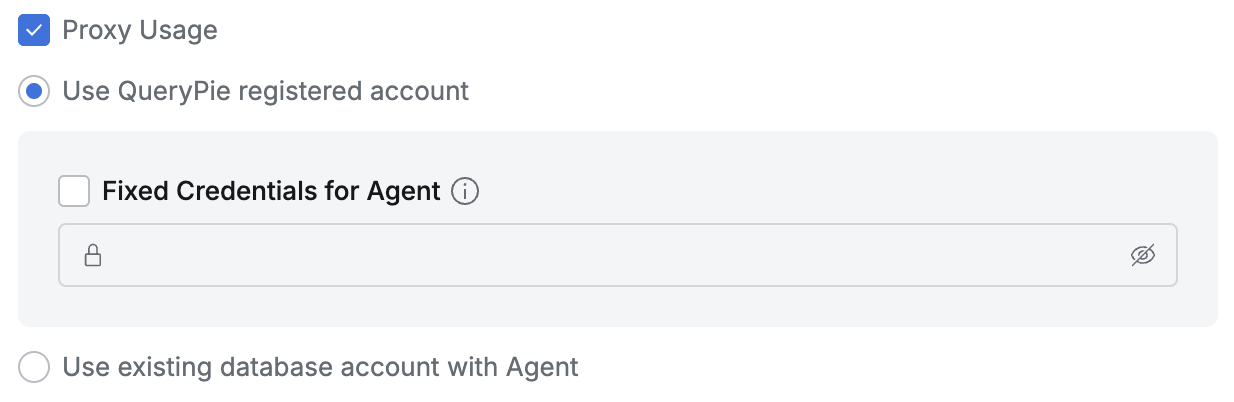
Task: Click the padlock icon in the credentials field
Action: [93, 256]
